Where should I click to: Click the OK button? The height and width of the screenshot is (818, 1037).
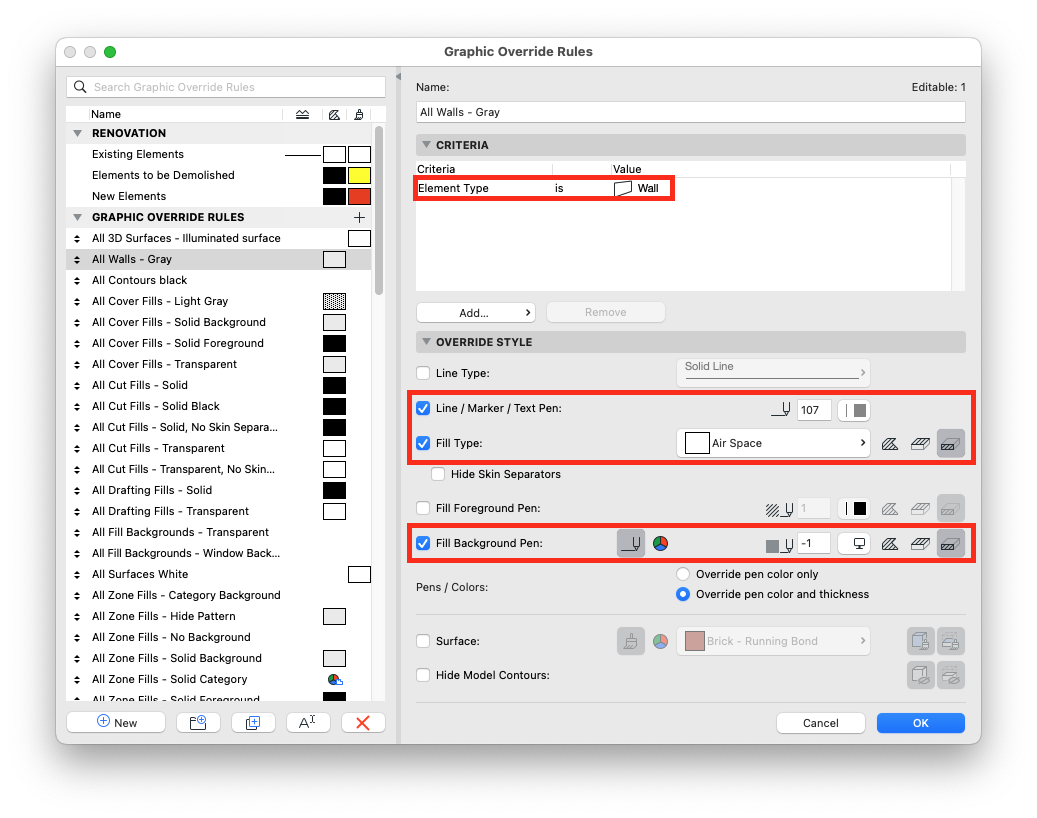(x=920, y=723)
